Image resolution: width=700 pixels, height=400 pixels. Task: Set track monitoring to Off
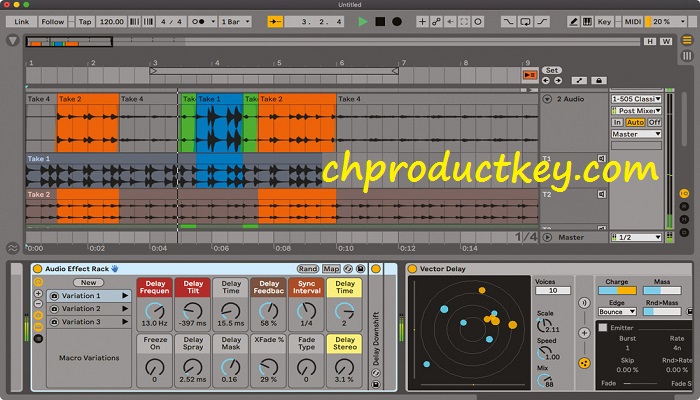tap(654, 122)
